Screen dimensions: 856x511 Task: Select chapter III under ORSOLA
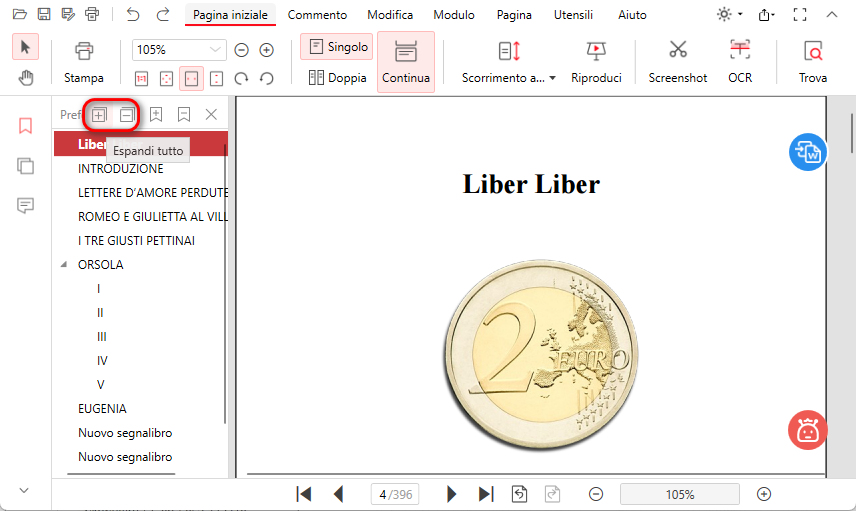(102, 337)
